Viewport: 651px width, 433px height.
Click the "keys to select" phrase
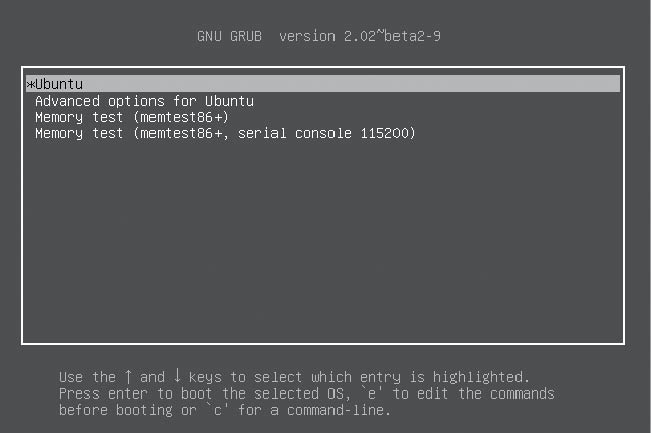pyautogui.click(x=244, y=377)
